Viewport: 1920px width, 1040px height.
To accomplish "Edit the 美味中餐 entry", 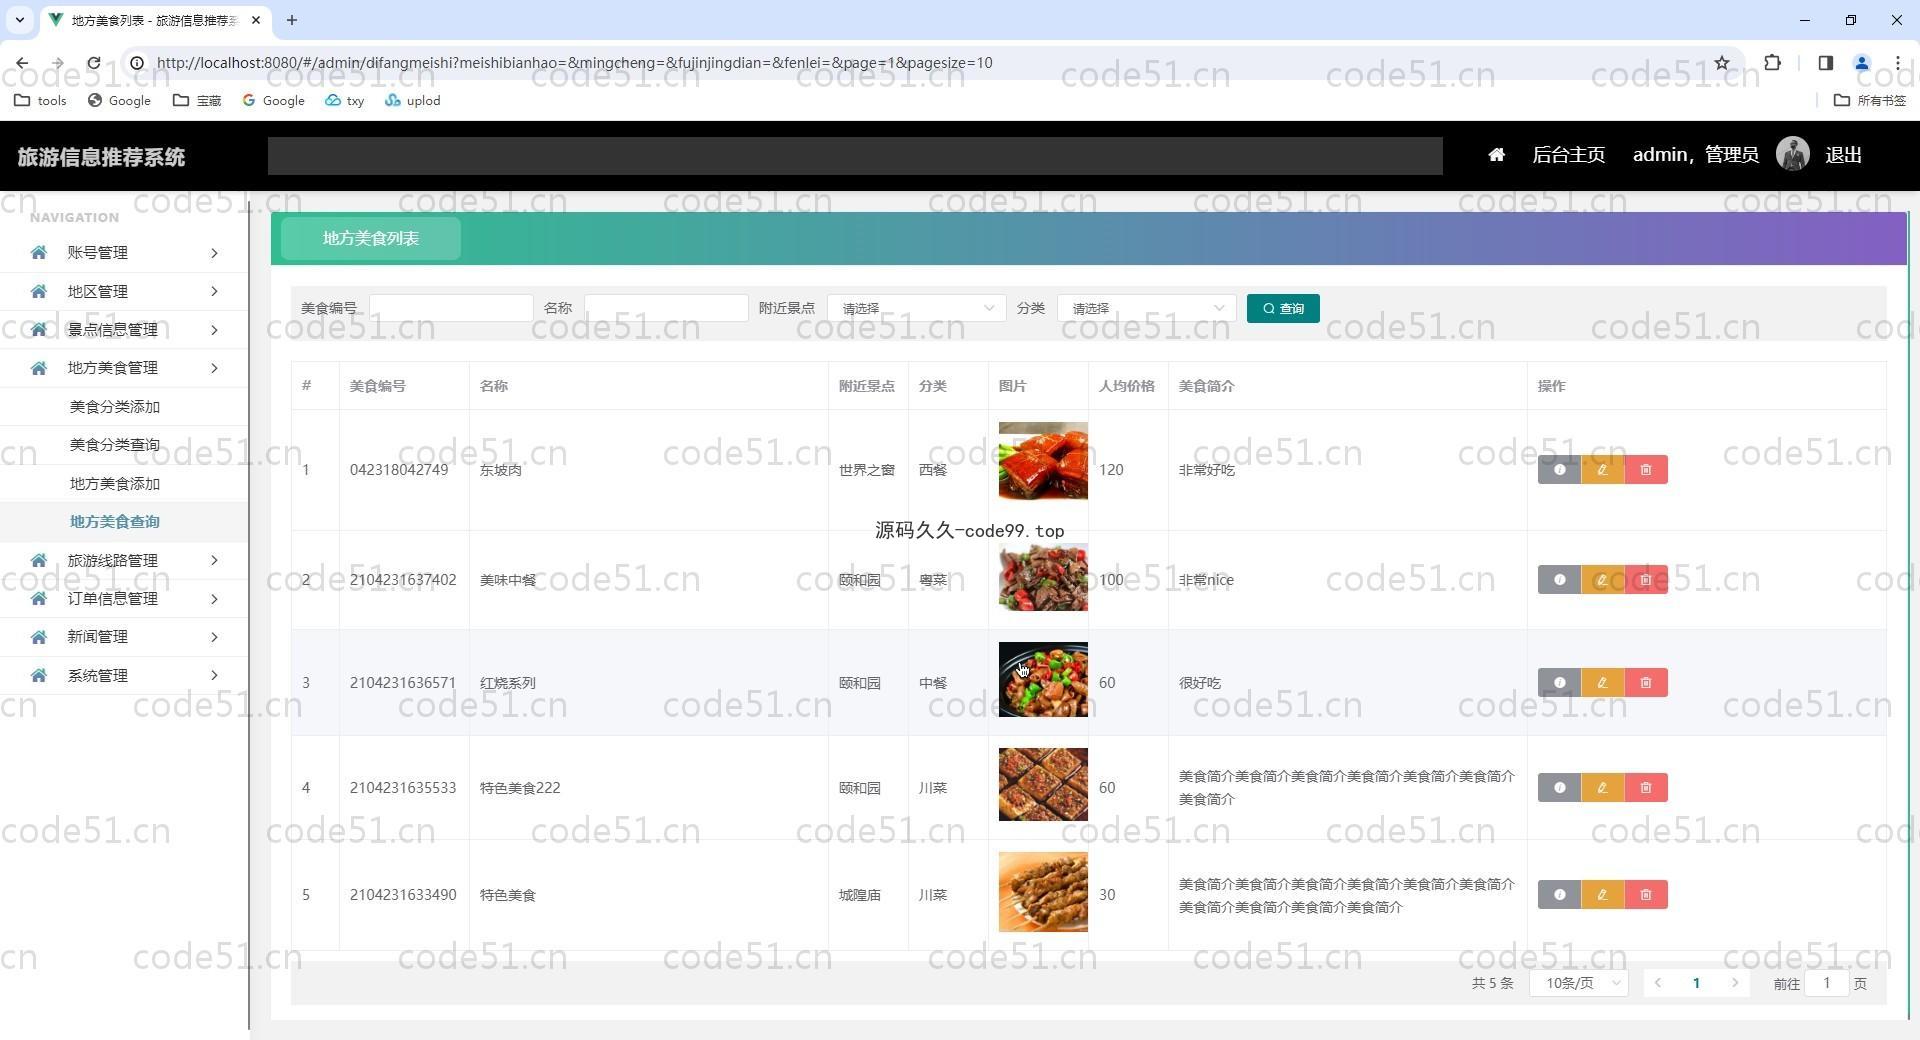I will tap(1602, 580).
